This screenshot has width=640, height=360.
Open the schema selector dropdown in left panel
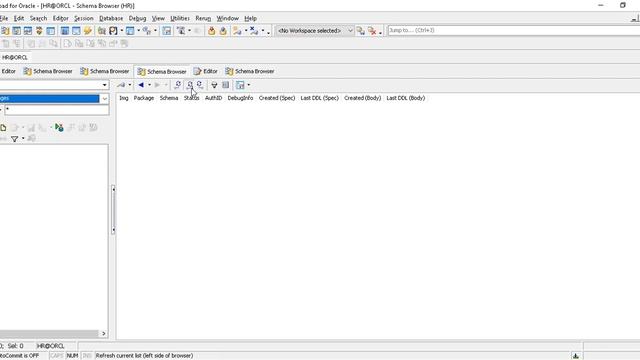(x=104, y=85)
